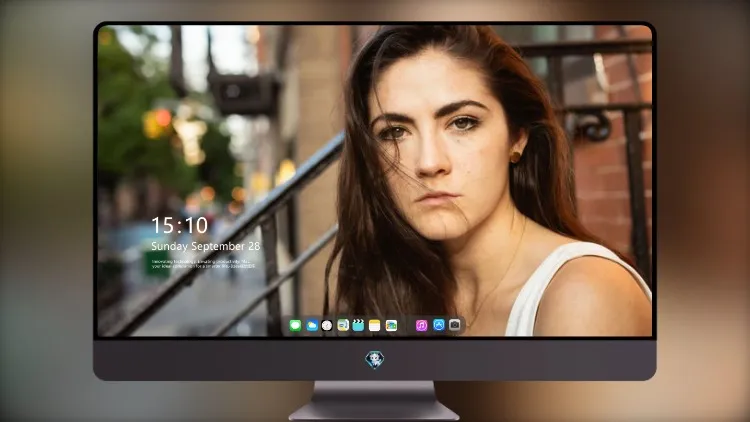Open the green Messages dock icon
This screenshot has width=750, height=422.
click(x=295, y=325)
